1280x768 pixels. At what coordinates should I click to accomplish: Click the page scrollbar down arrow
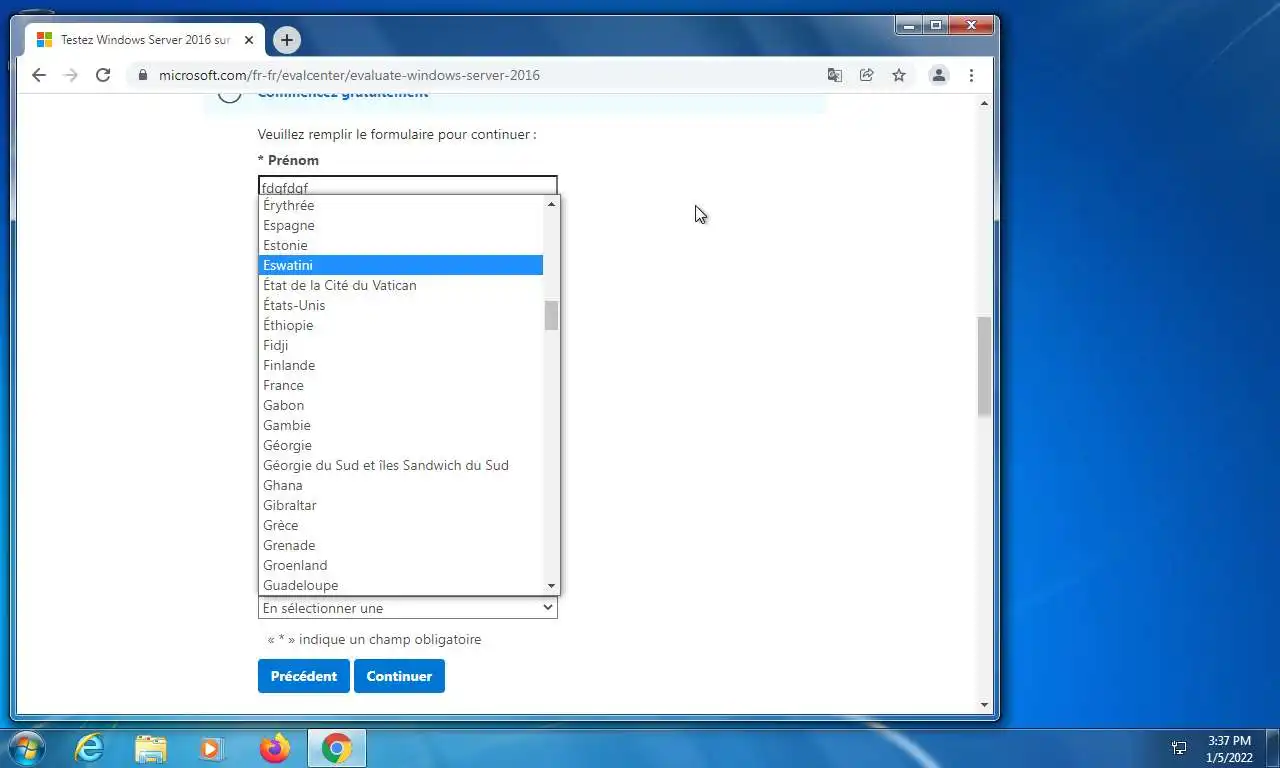[x=984, y=704]
